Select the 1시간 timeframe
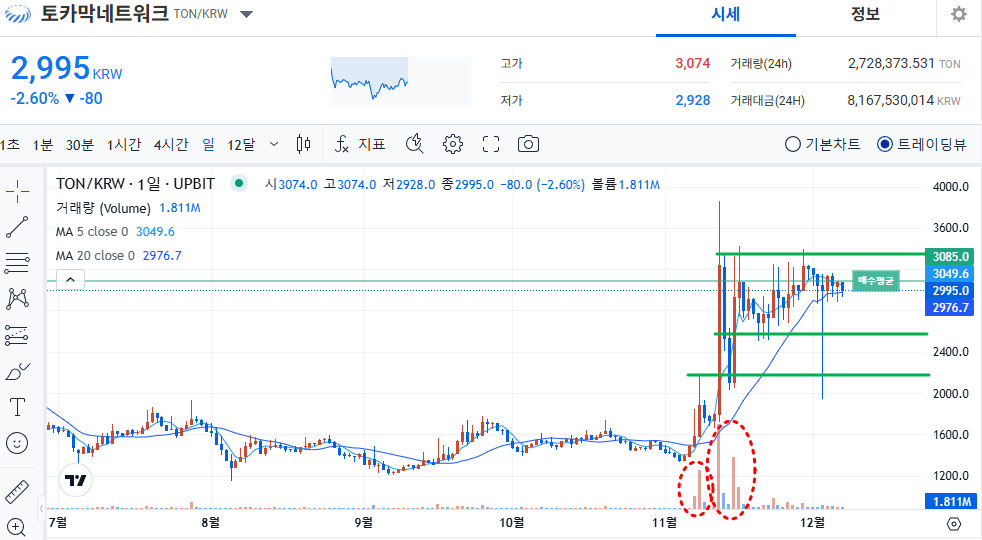The height and width of the screenshot is (540, 982). click(124, 145)
